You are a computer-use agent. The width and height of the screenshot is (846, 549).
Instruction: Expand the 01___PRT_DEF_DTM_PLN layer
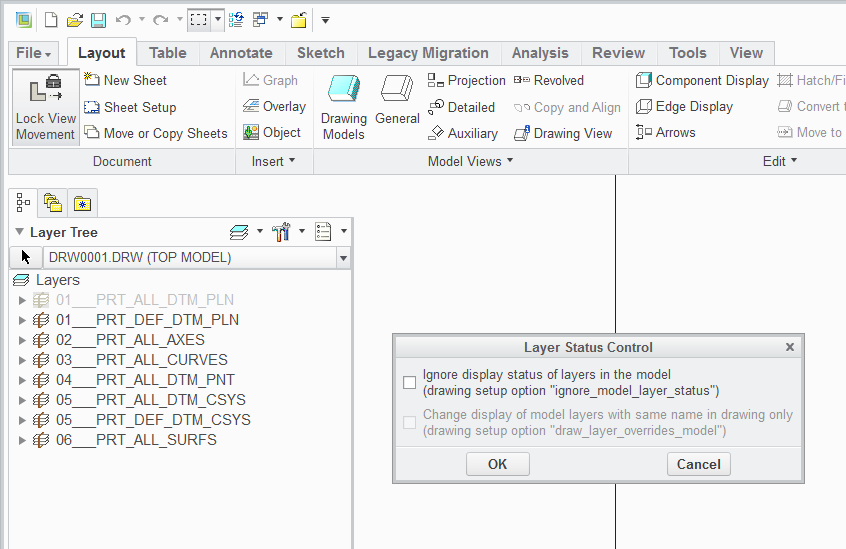click(x=22, y=320)
